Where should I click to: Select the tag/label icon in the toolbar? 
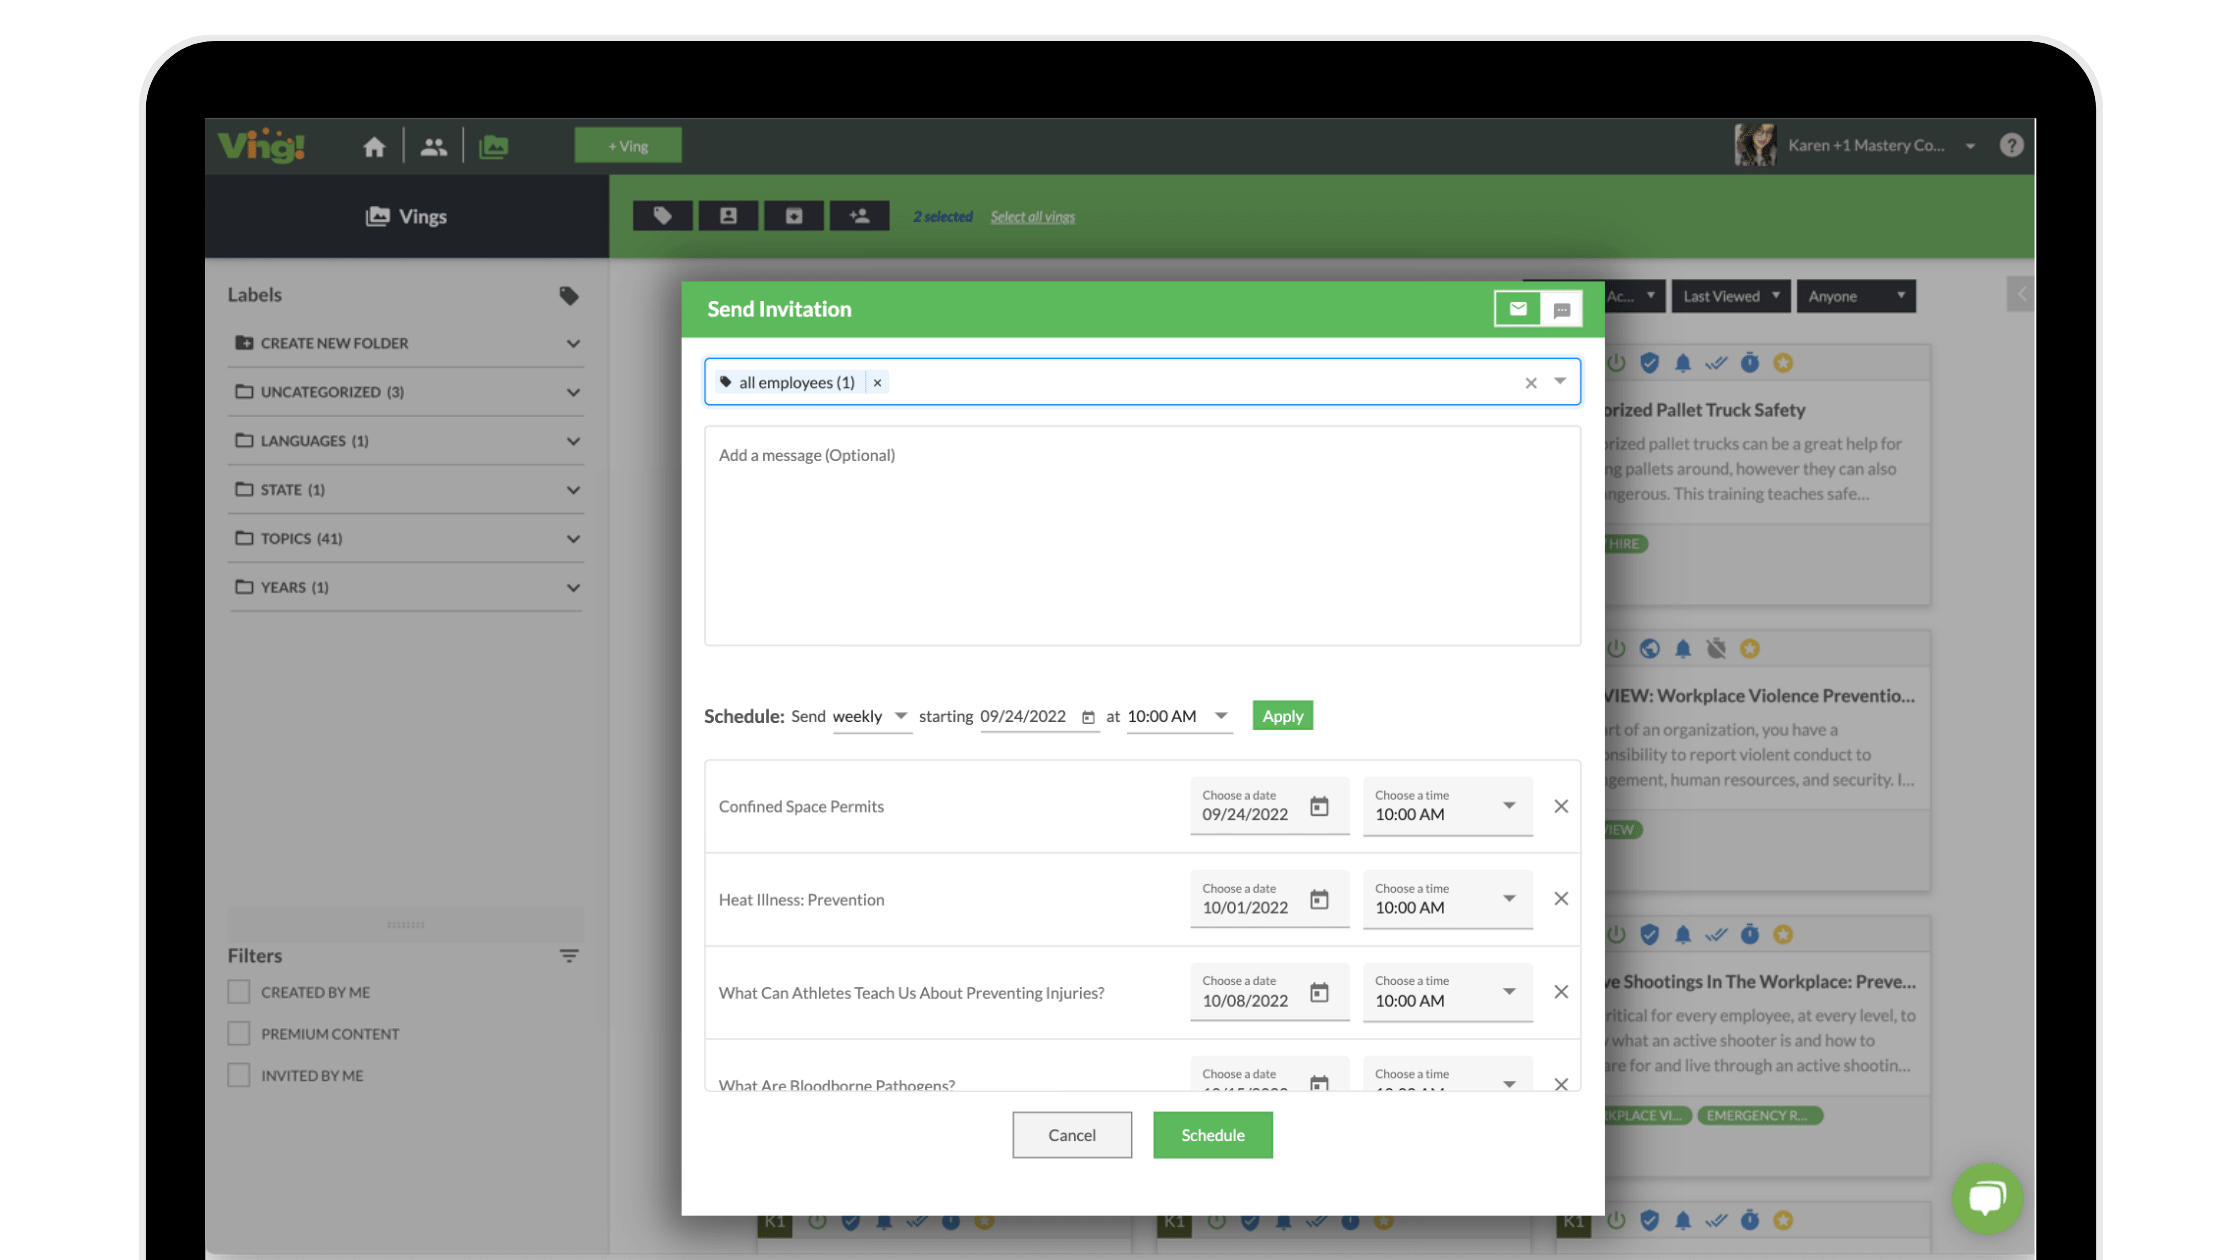tap(662, 215)
